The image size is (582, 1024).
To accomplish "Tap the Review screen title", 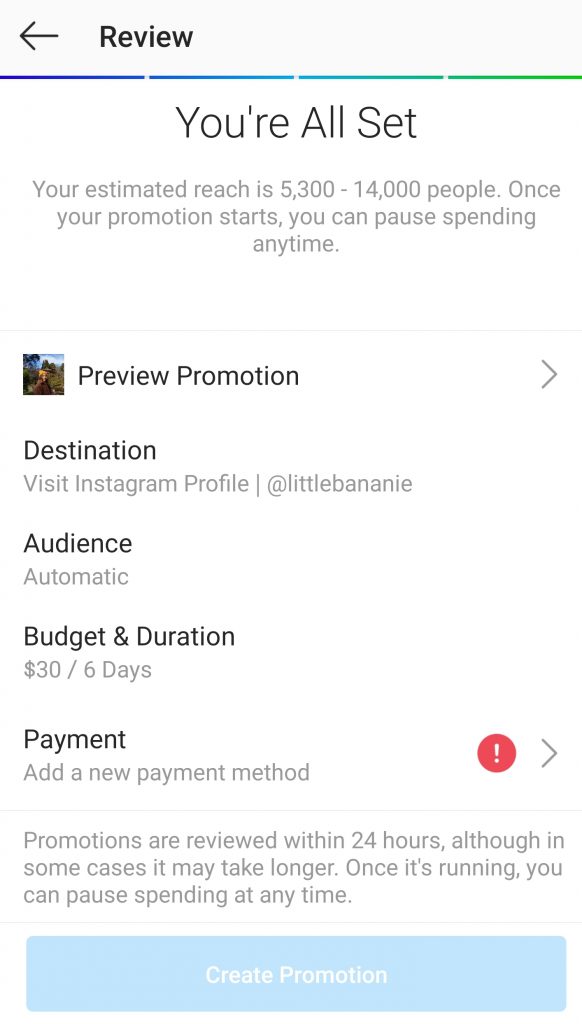I will coord(146,36).
